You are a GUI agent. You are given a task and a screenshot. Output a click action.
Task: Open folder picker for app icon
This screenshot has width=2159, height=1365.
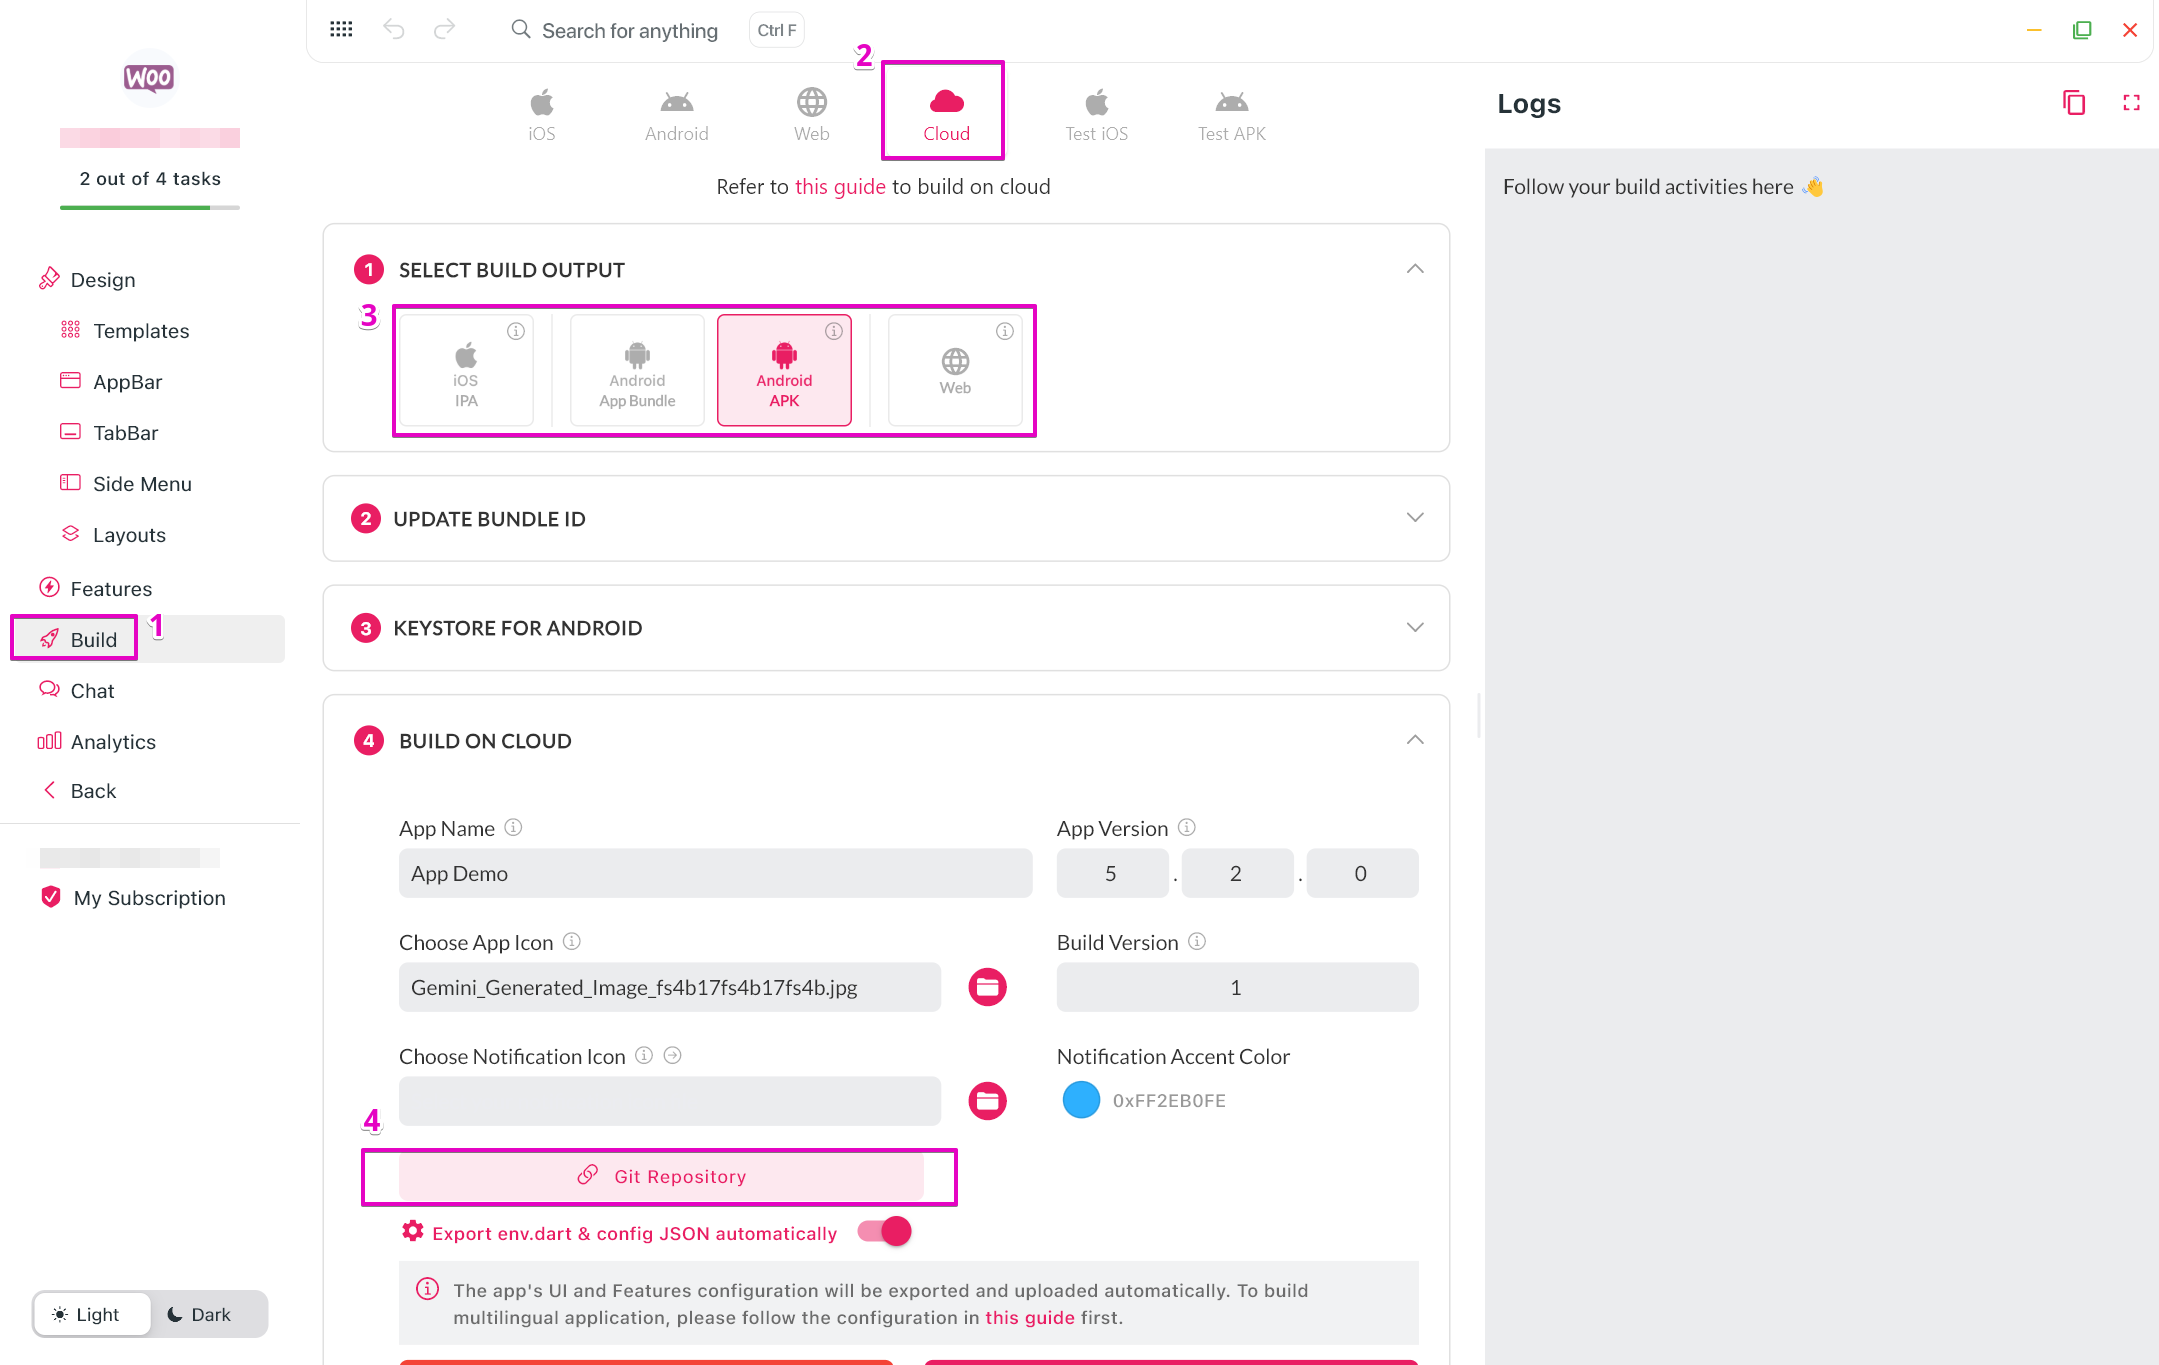[x=987, y=987]
